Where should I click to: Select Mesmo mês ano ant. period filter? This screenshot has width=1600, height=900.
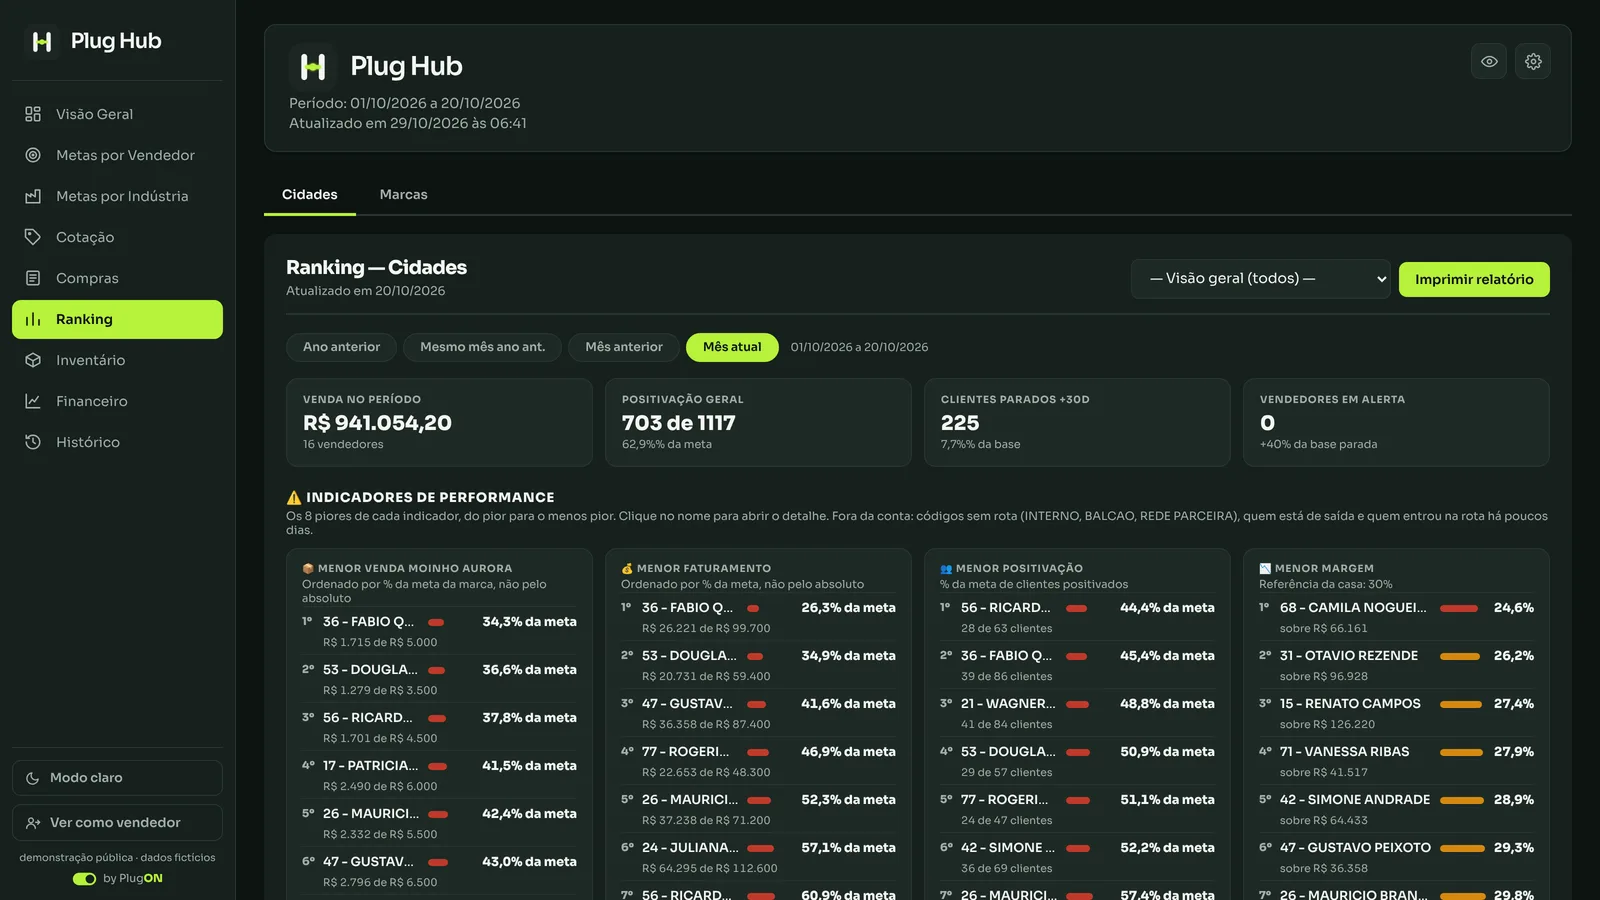tap(482, 347)
